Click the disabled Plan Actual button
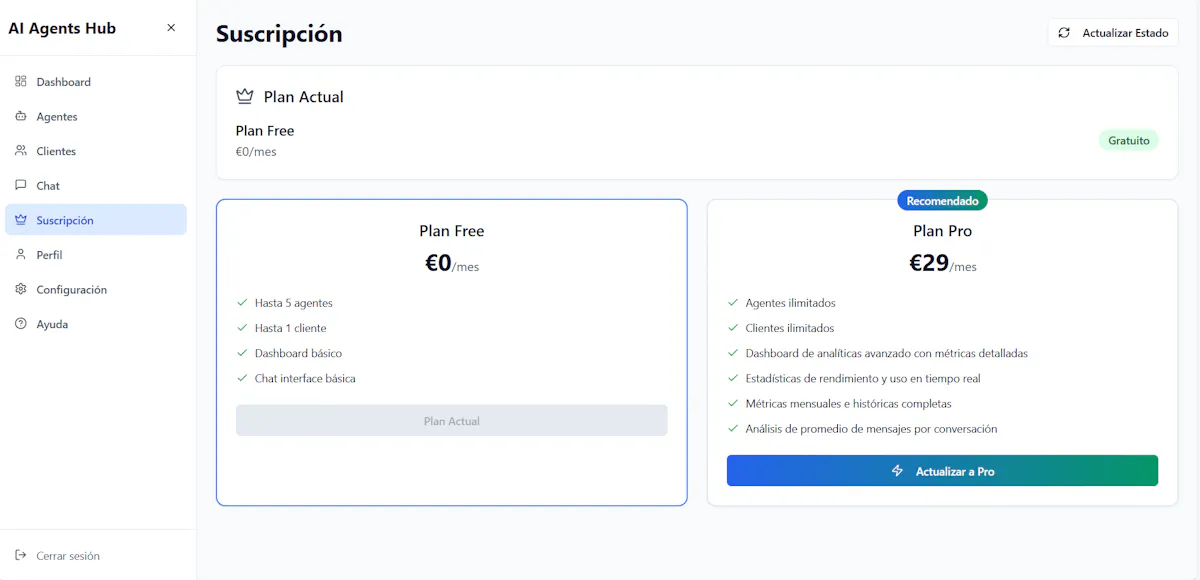 [x=451, y=421]
